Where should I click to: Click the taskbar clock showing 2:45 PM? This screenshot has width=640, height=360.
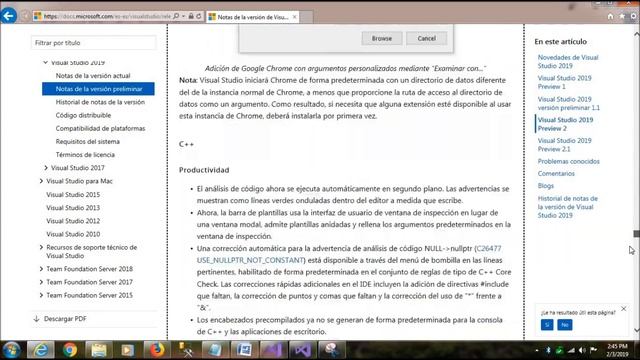point(617,350)
